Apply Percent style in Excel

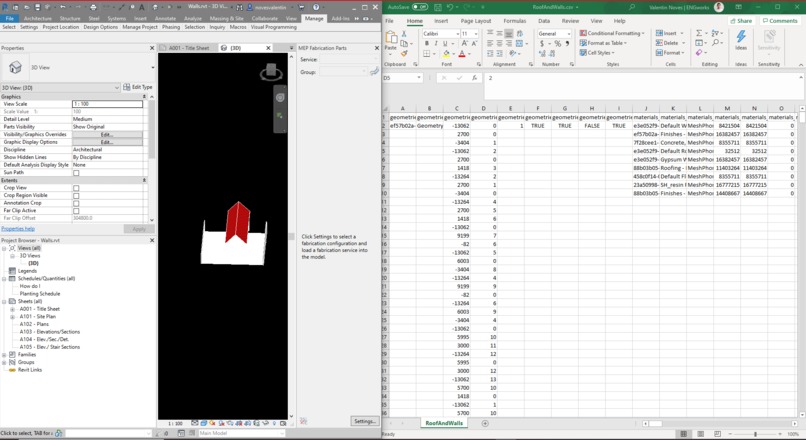pos(558,44)
